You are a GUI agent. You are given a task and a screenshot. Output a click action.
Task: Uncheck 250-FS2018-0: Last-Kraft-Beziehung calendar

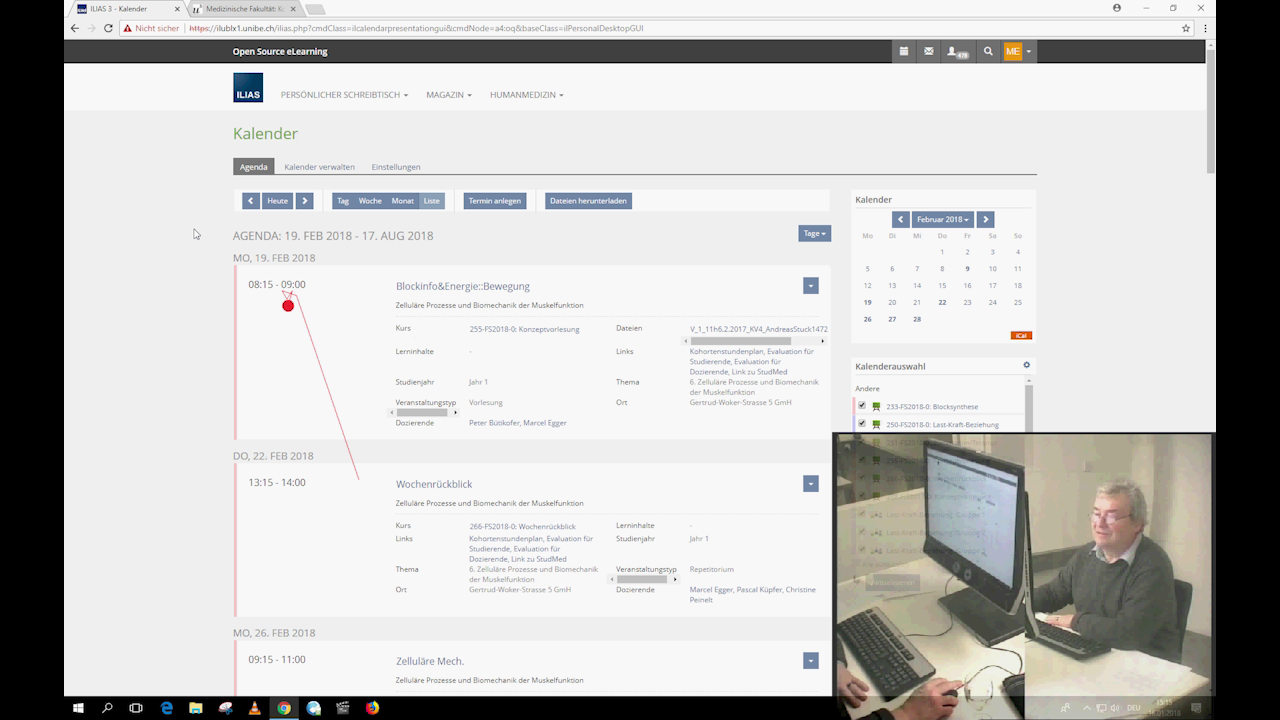862,424
